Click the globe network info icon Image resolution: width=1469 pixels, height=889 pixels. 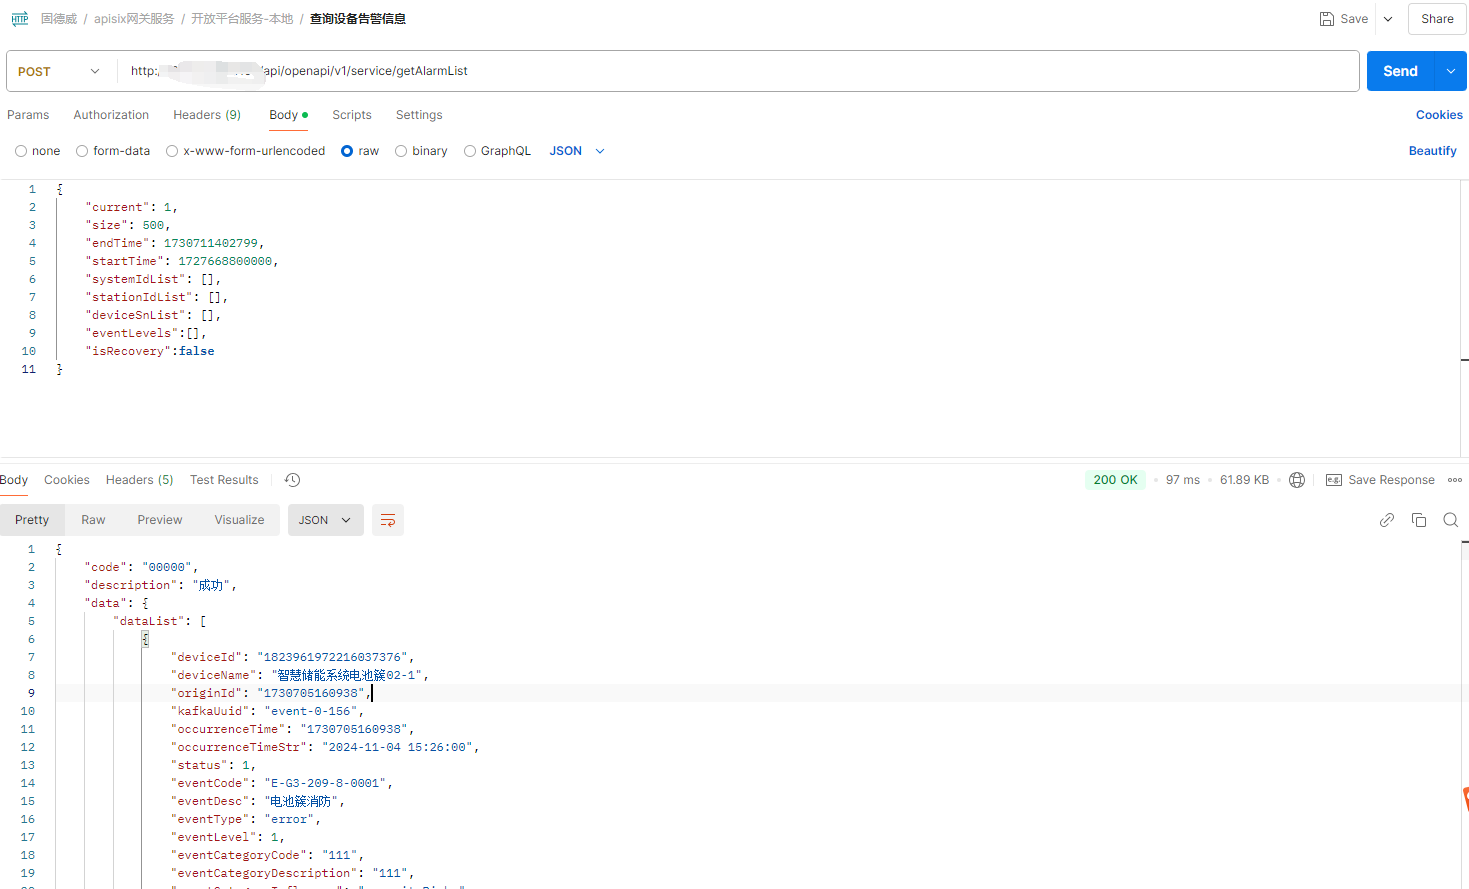pyautogui.click(x=1297, y=480)
